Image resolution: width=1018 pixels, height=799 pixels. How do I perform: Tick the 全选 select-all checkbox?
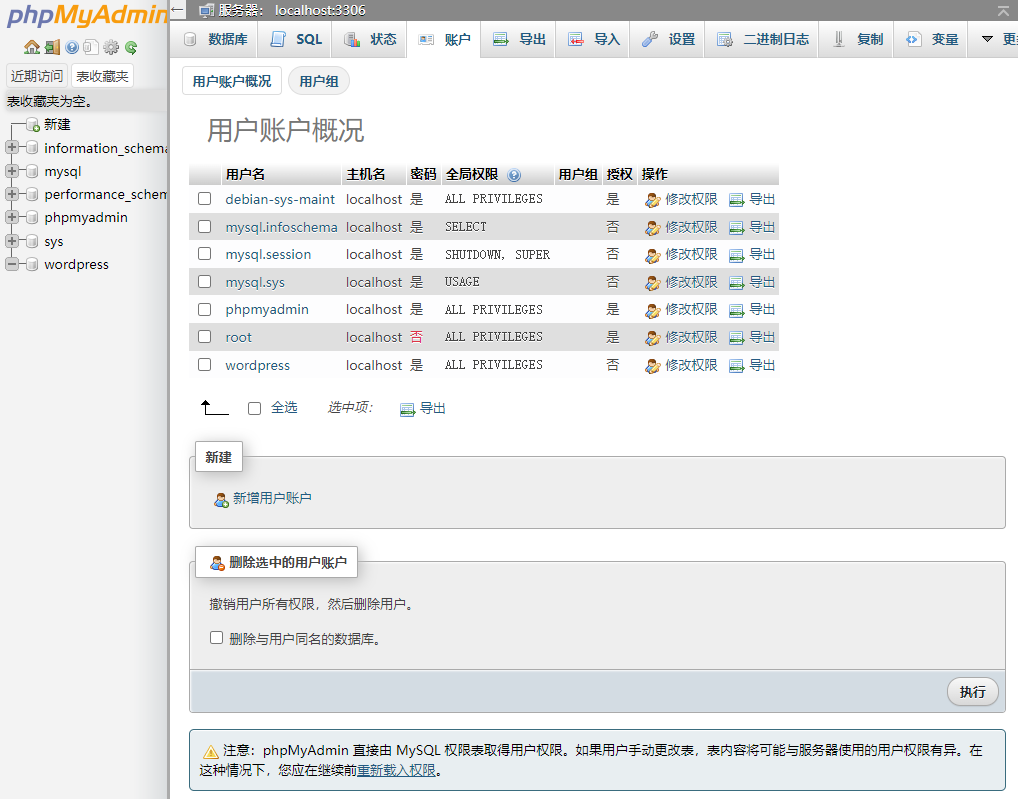(x=254, y=408)
